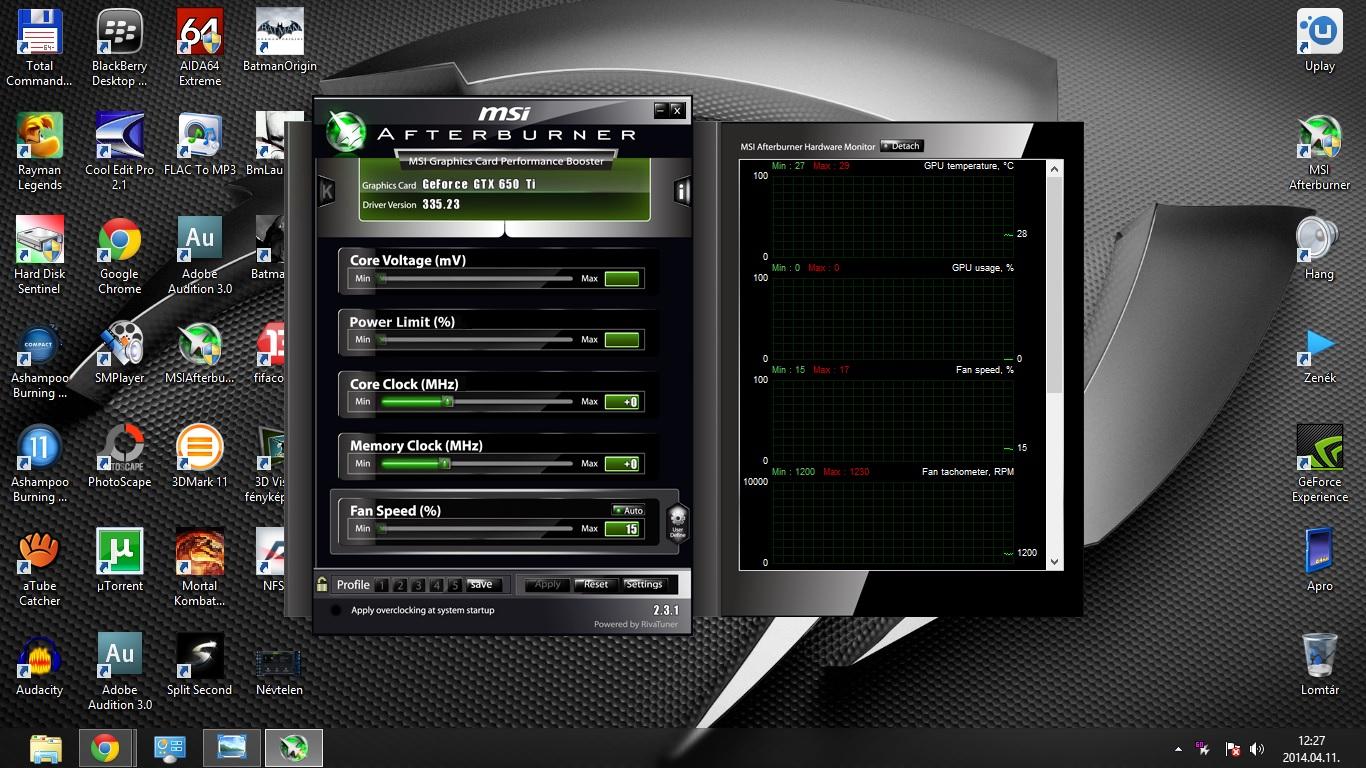This screenshot has width=1366, height=768.
Task: Click the Memory Clock +0 value field
Action: (x=622, y=464)
